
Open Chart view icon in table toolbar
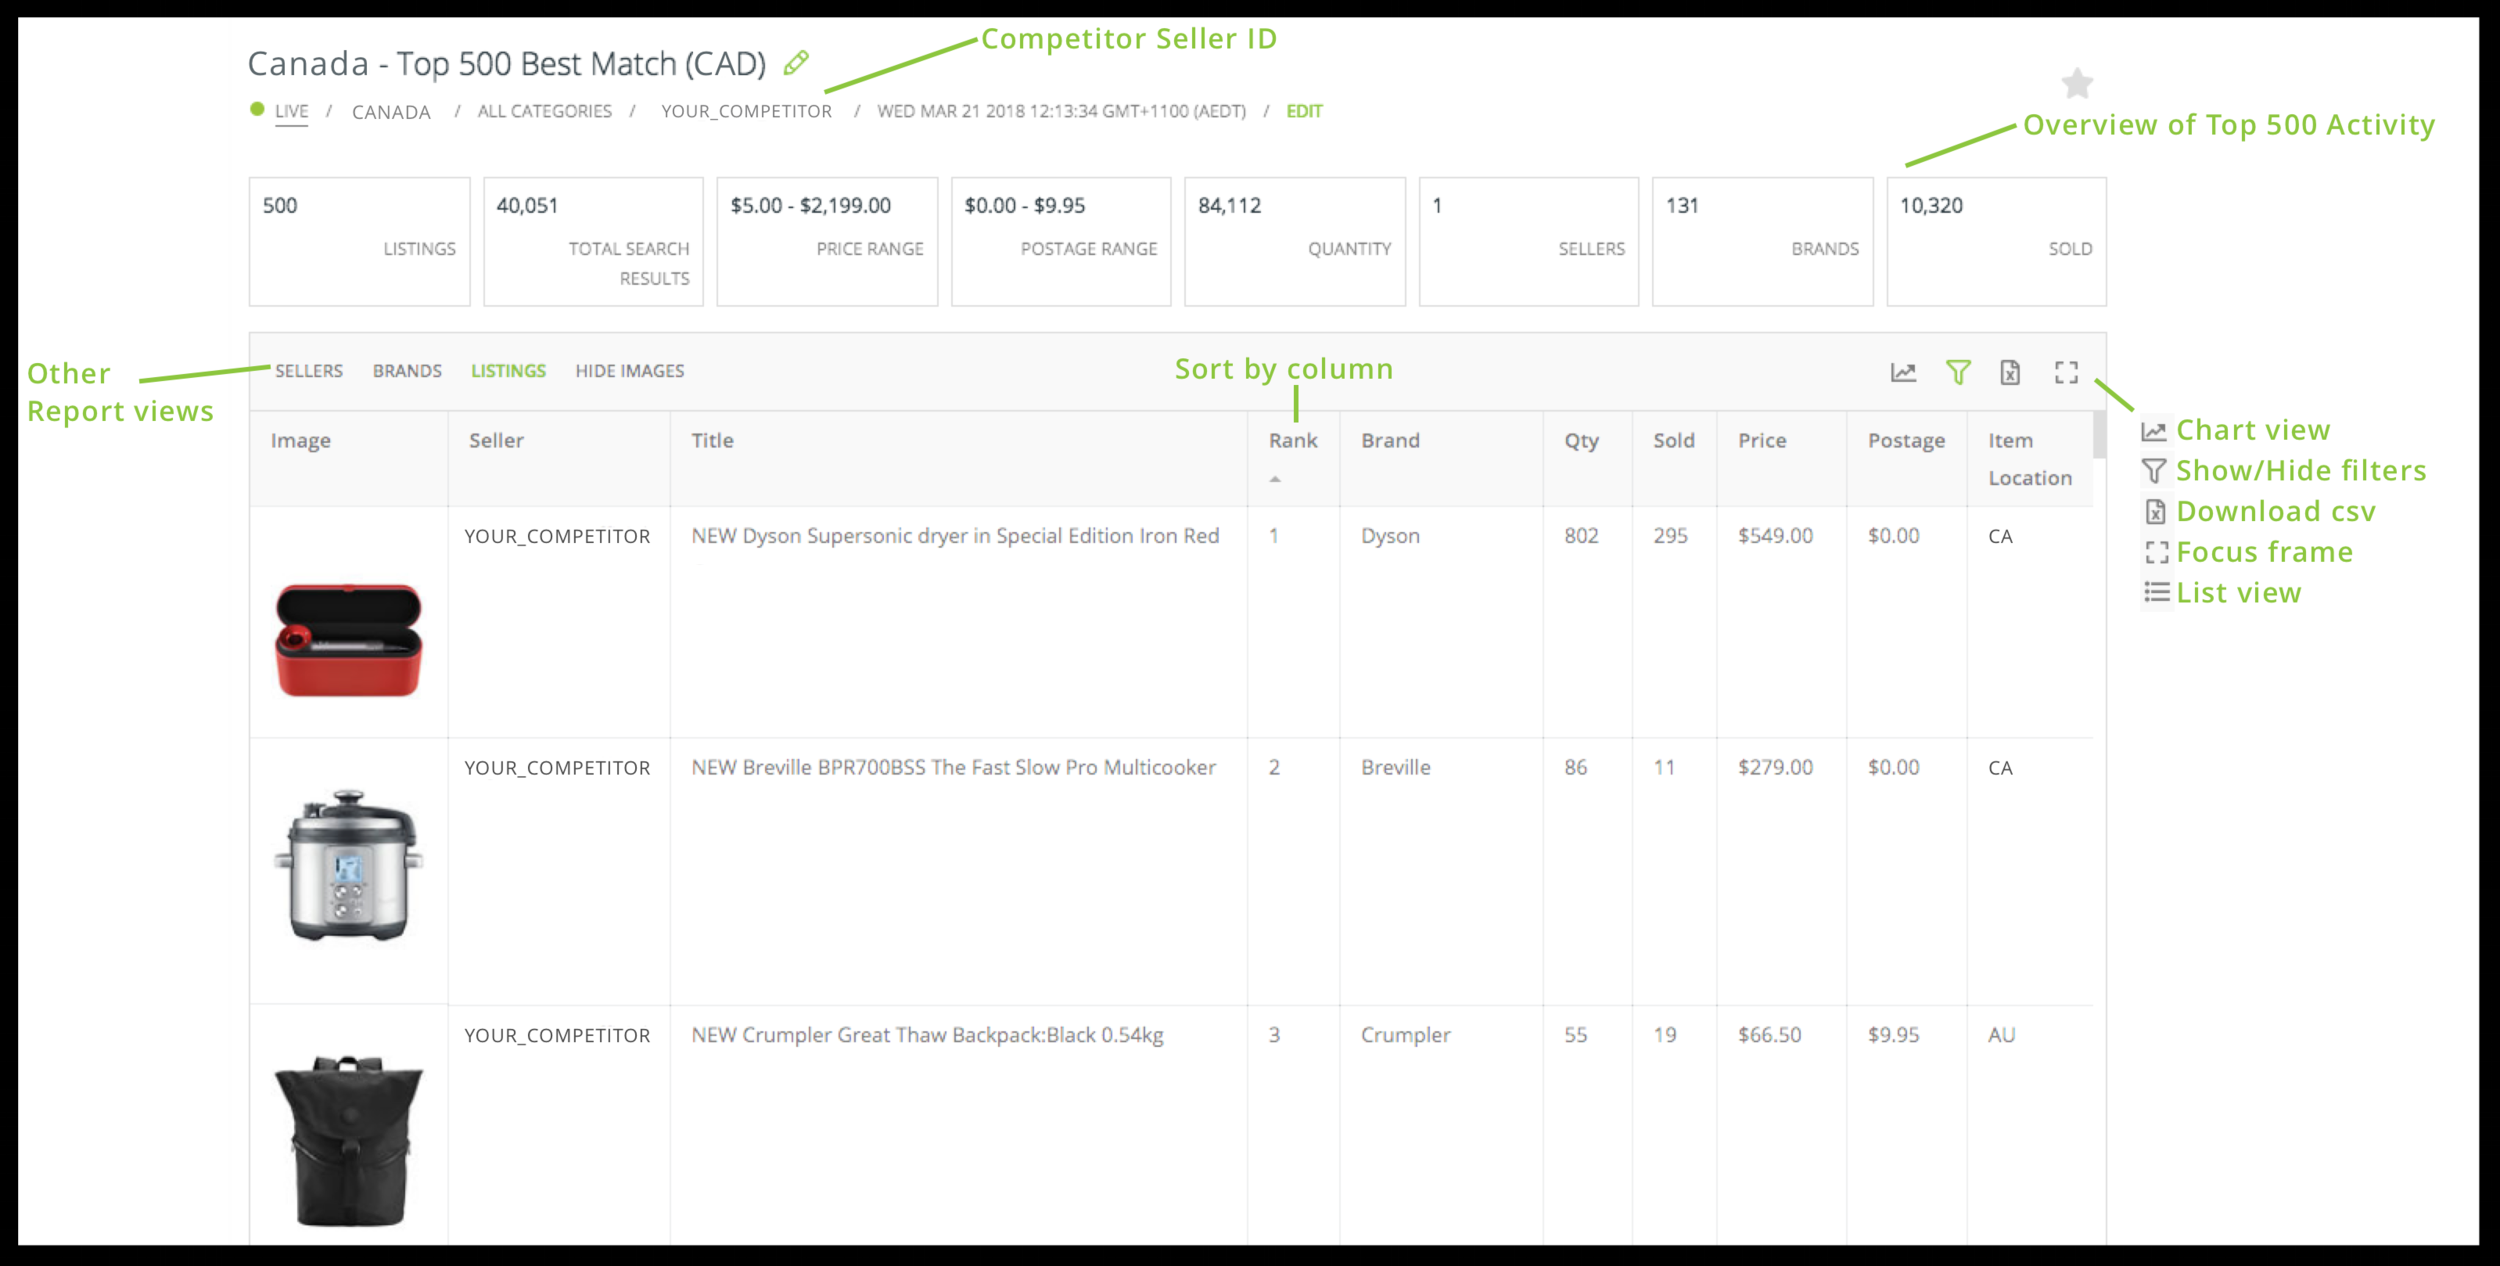(1903, 373)
